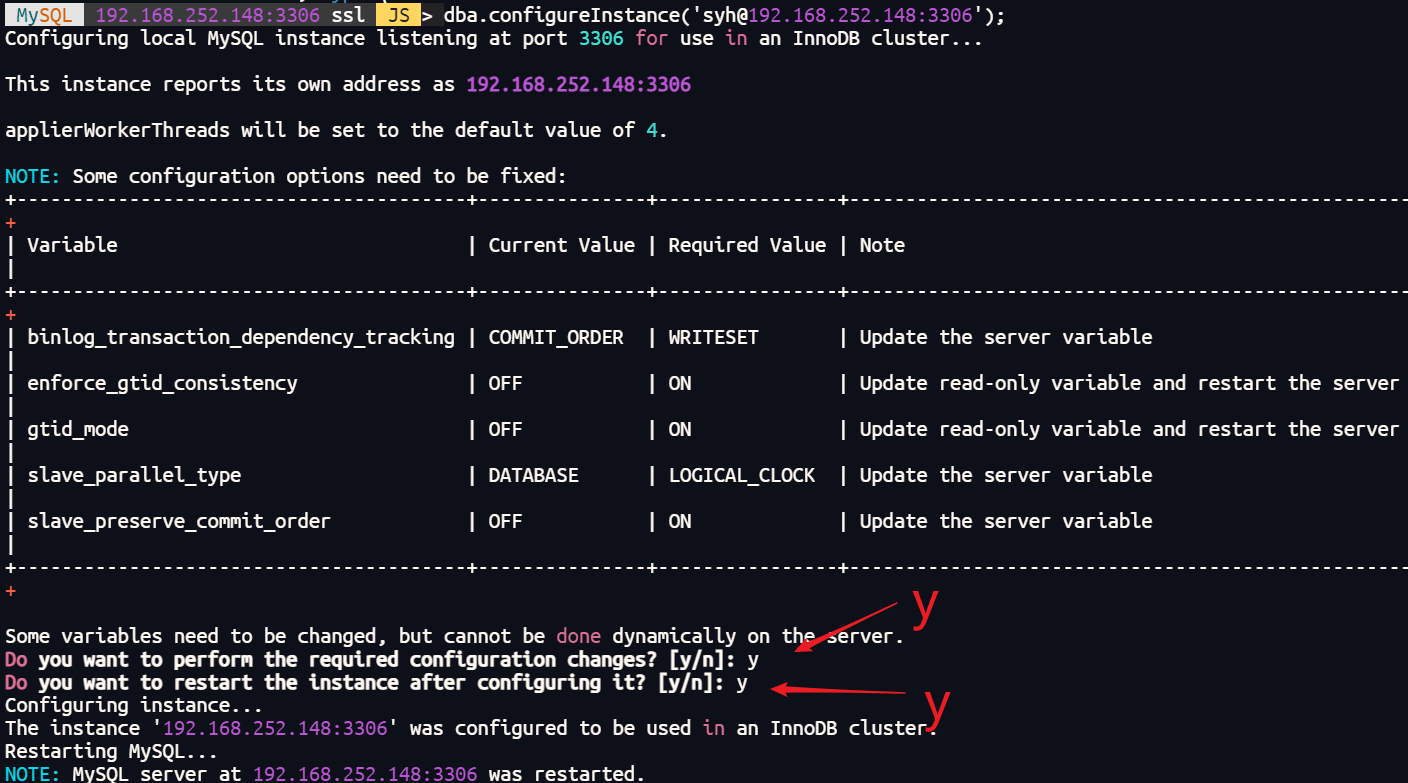Click the 'ssl' prompt segment
This screenshot has height=783, width=1408.
point(348,15)
